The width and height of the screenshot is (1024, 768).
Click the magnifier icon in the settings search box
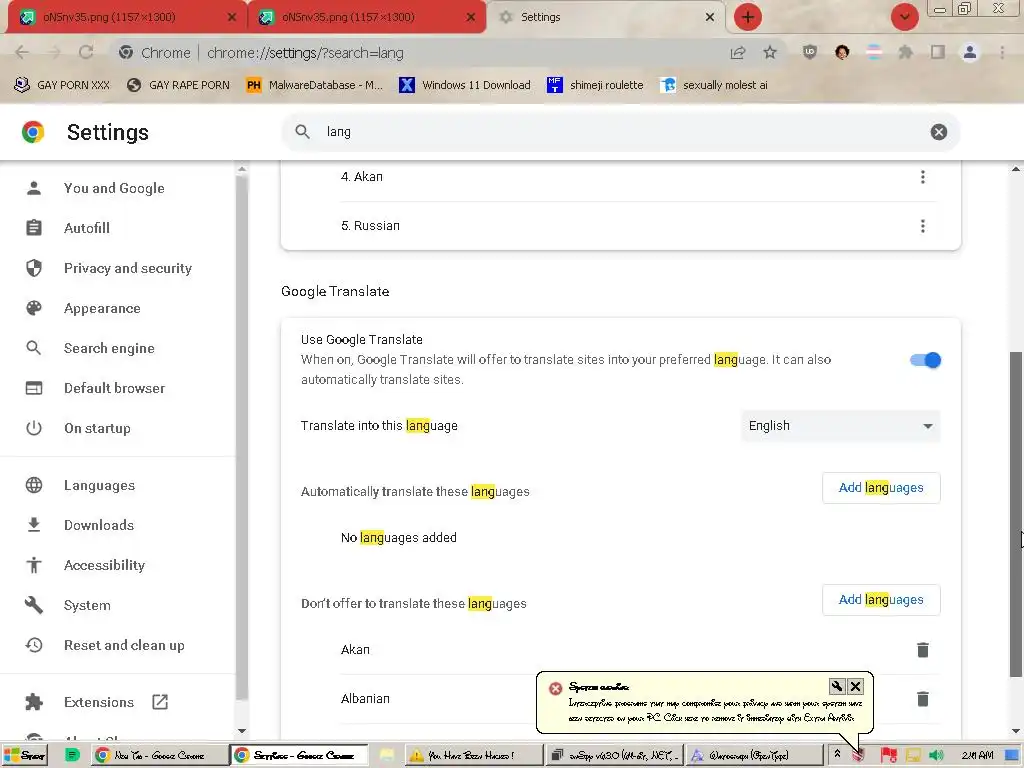tap(302, 132)
